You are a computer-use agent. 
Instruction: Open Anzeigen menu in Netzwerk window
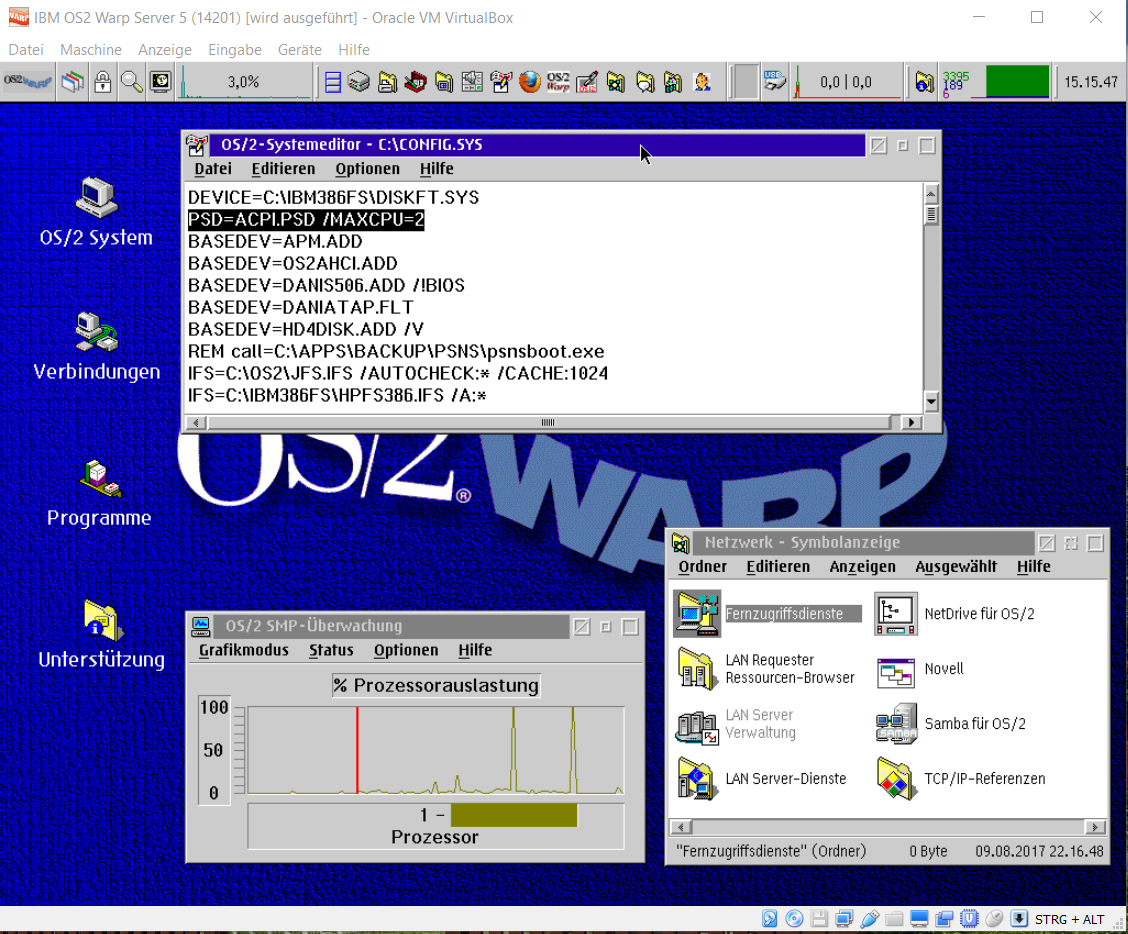tap(863, 566)
